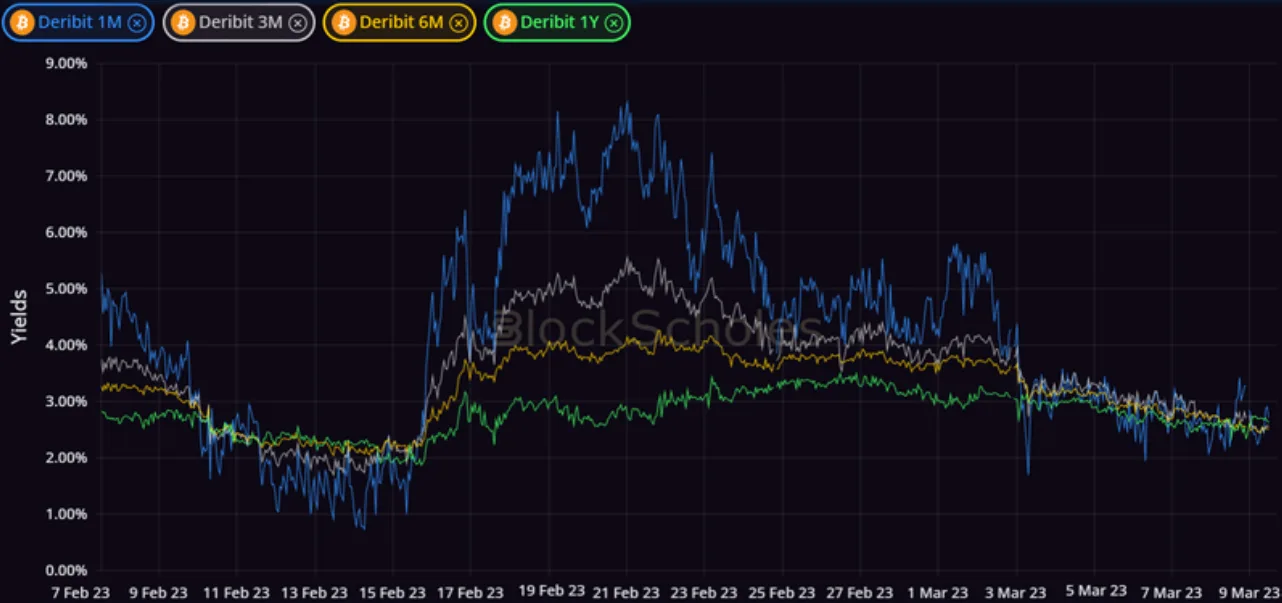Screen dimensions: 1282x603
Task: Click the 9.00% y-axis label
Action: point(67,63)
